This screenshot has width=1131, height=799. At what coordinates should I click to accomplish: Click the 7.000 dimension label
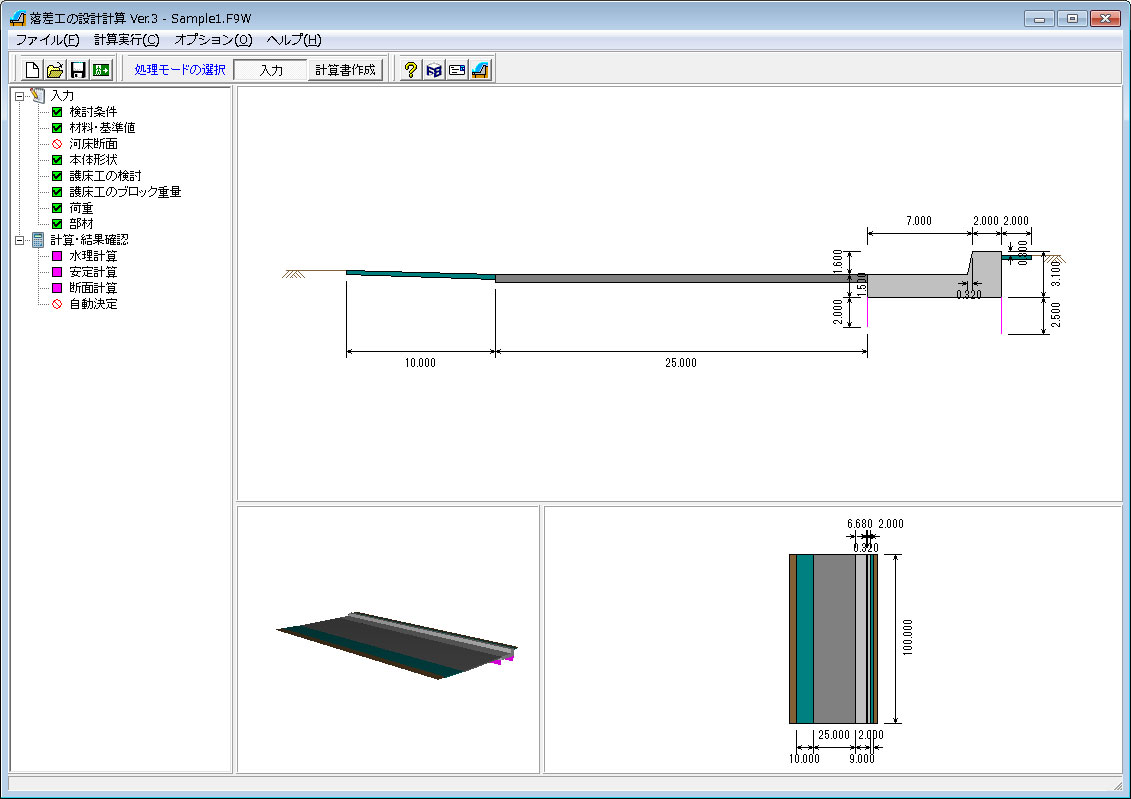(919, 221)
